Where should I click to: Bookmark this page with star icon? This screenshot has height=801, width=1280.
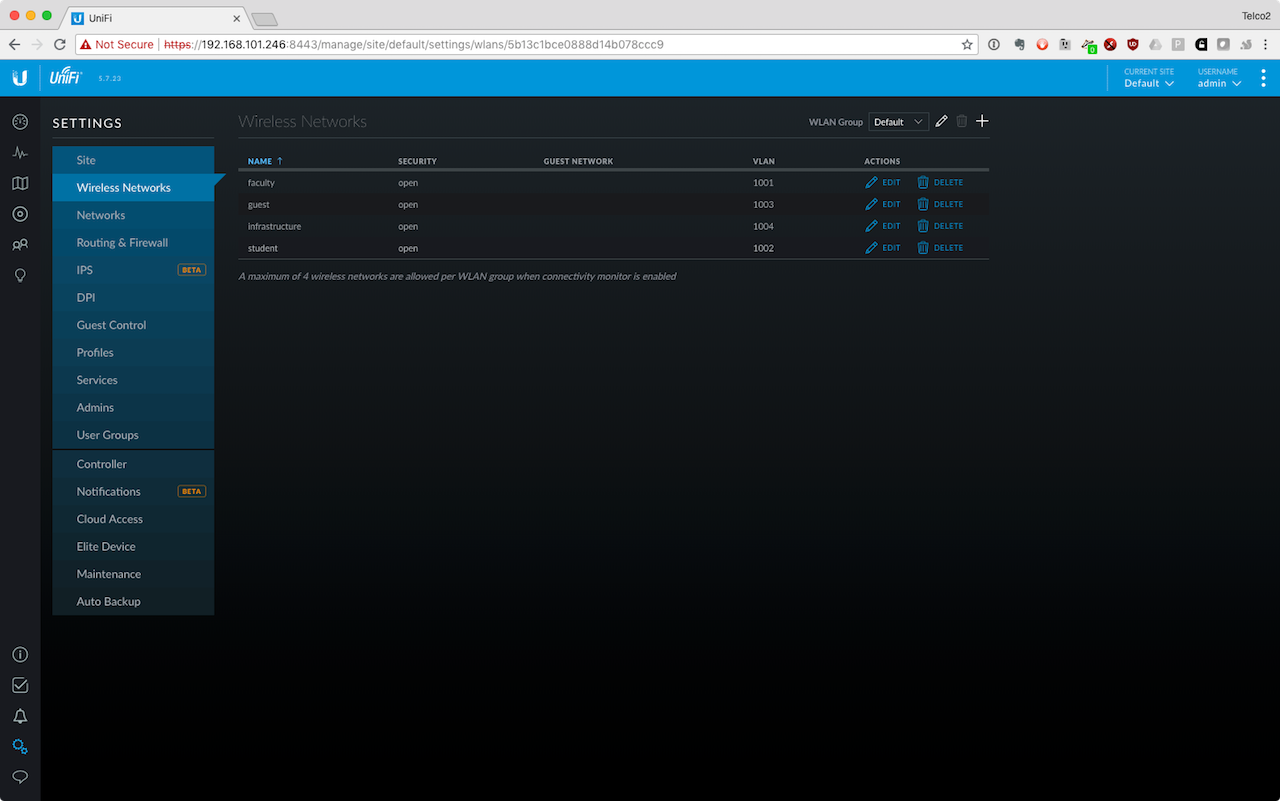click(x=967, y=44)
